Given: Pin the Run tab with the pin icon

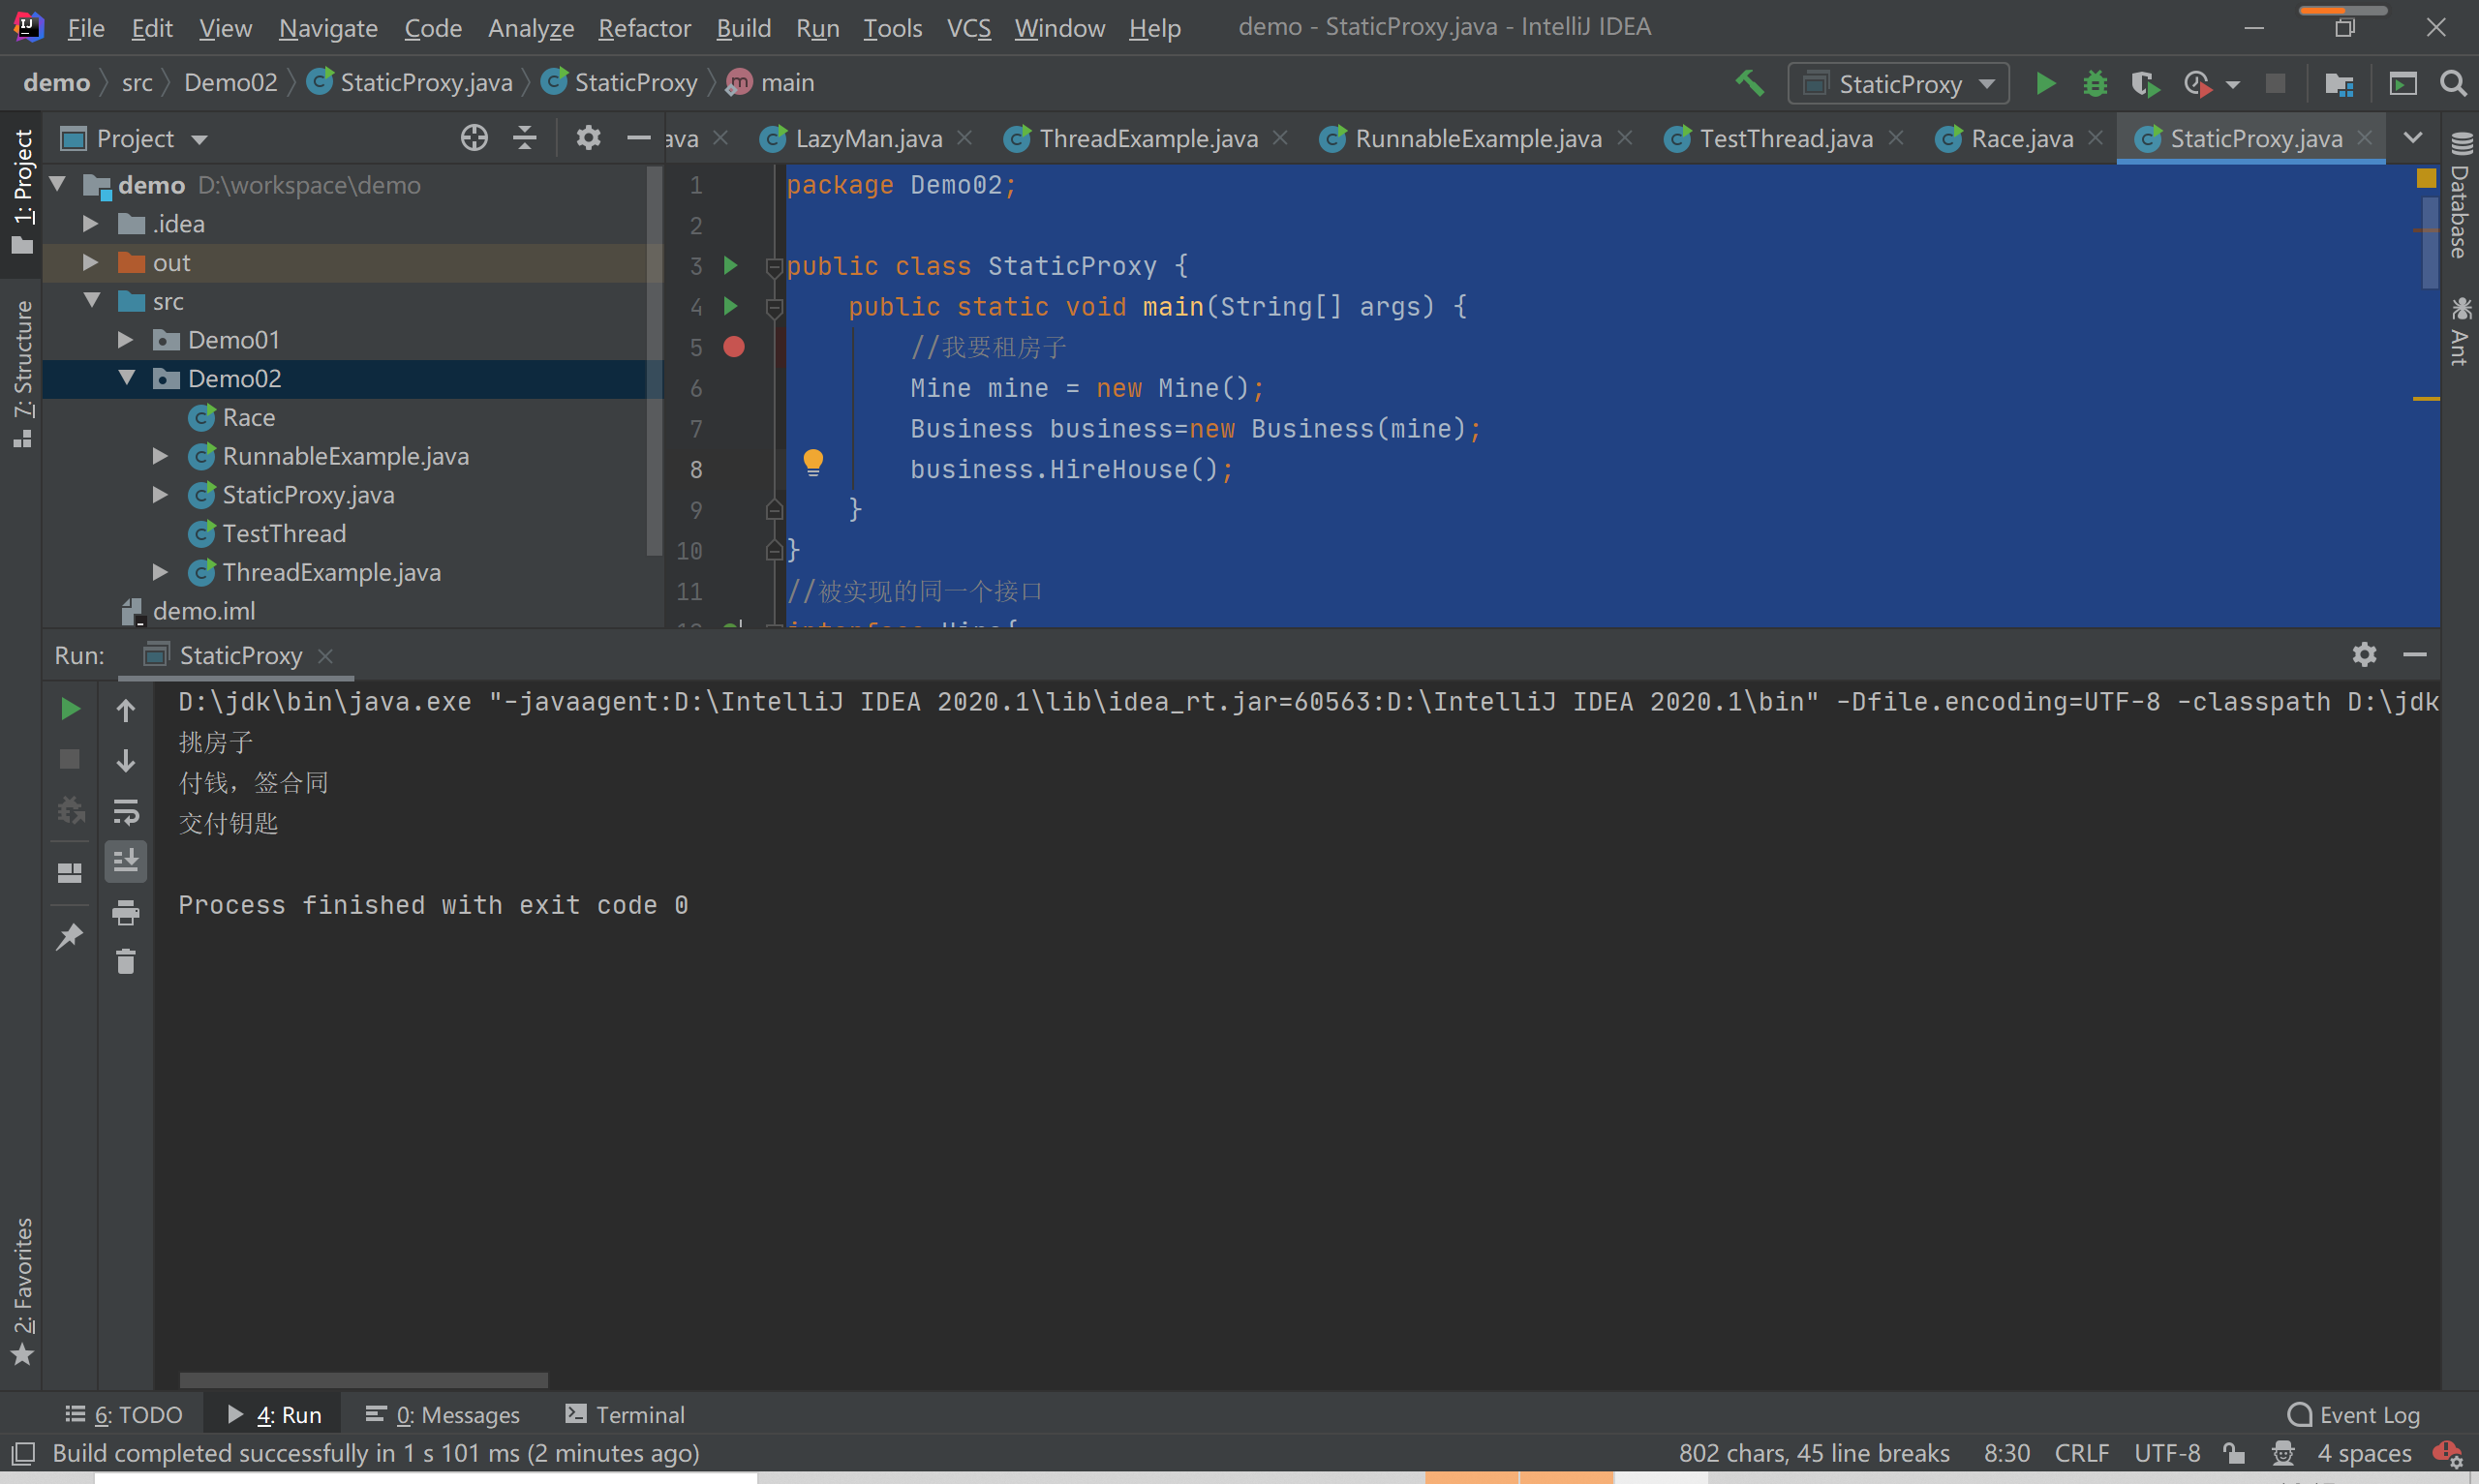Looking at the screenshot, I should pyautogui.click(x=70, y=936).
